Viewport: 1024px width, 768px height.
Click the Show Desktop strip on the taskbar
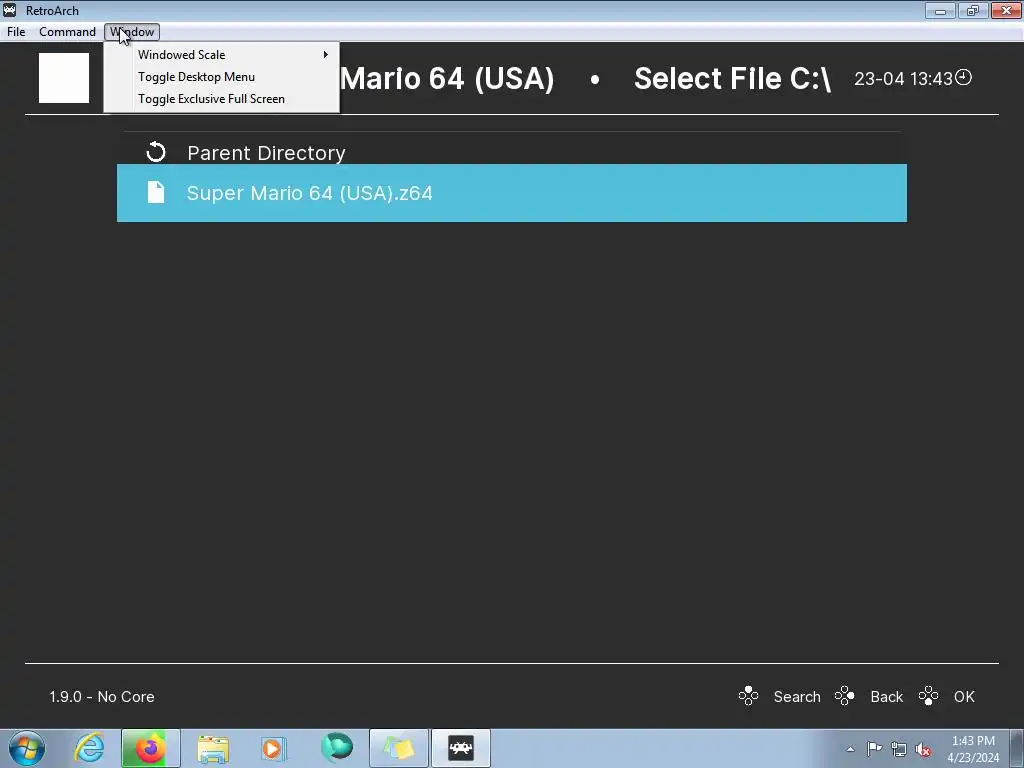click(x=1017, y=748)
